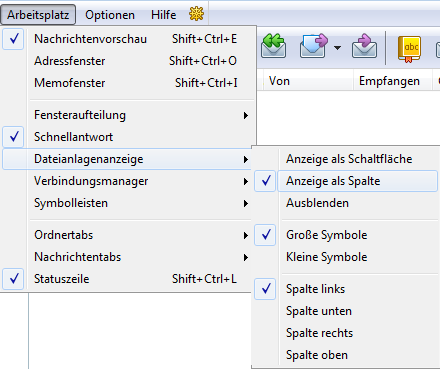Toggle Nachrichtenvorschau in the menu
The height and width of the screenshot is (369, 440).
129,39
